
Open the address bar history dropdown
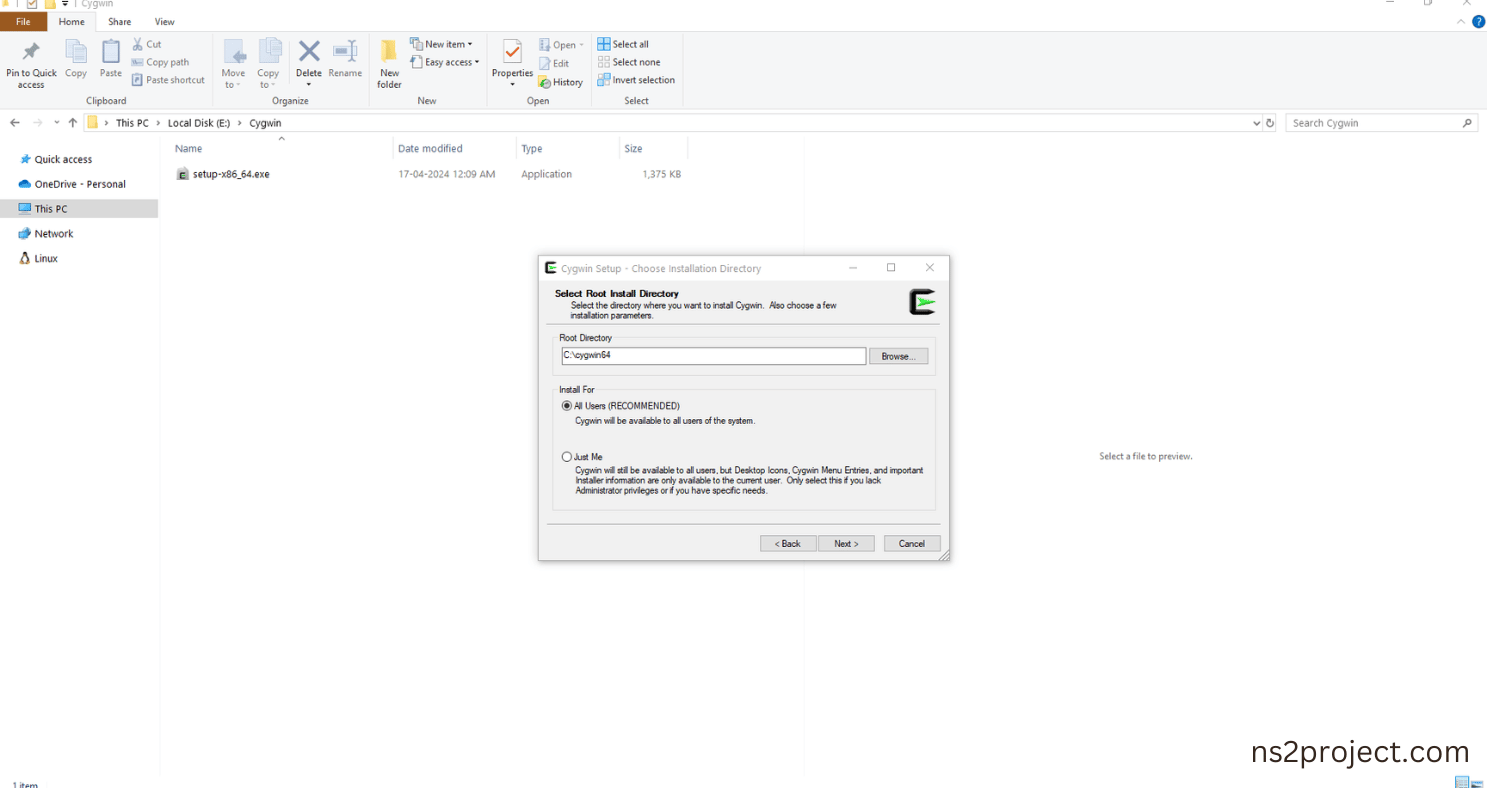(1256, 123)
